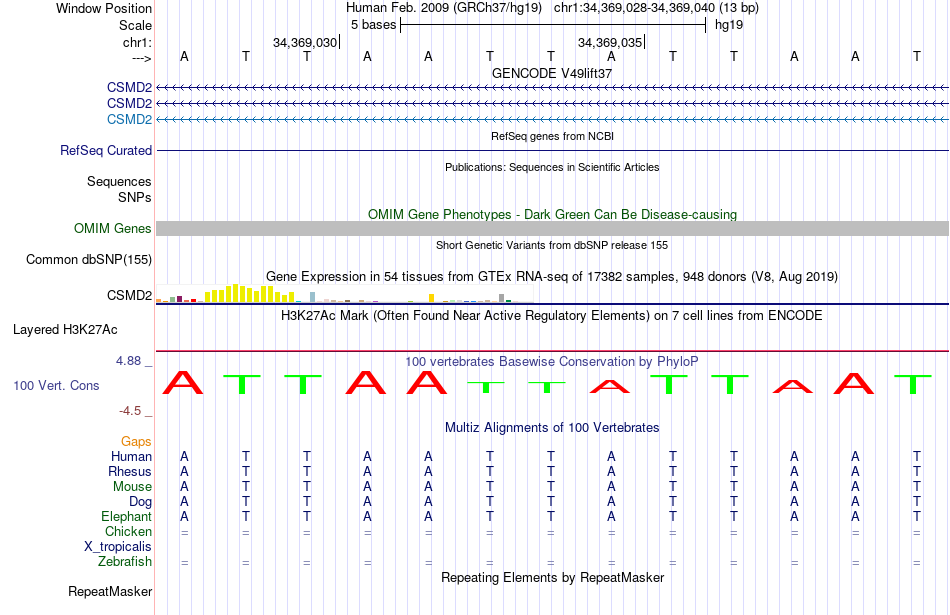This screenshot has height=615, width=950.
Task: Click the GTEx expression bar chart for CSMD2
Action: 344,293
